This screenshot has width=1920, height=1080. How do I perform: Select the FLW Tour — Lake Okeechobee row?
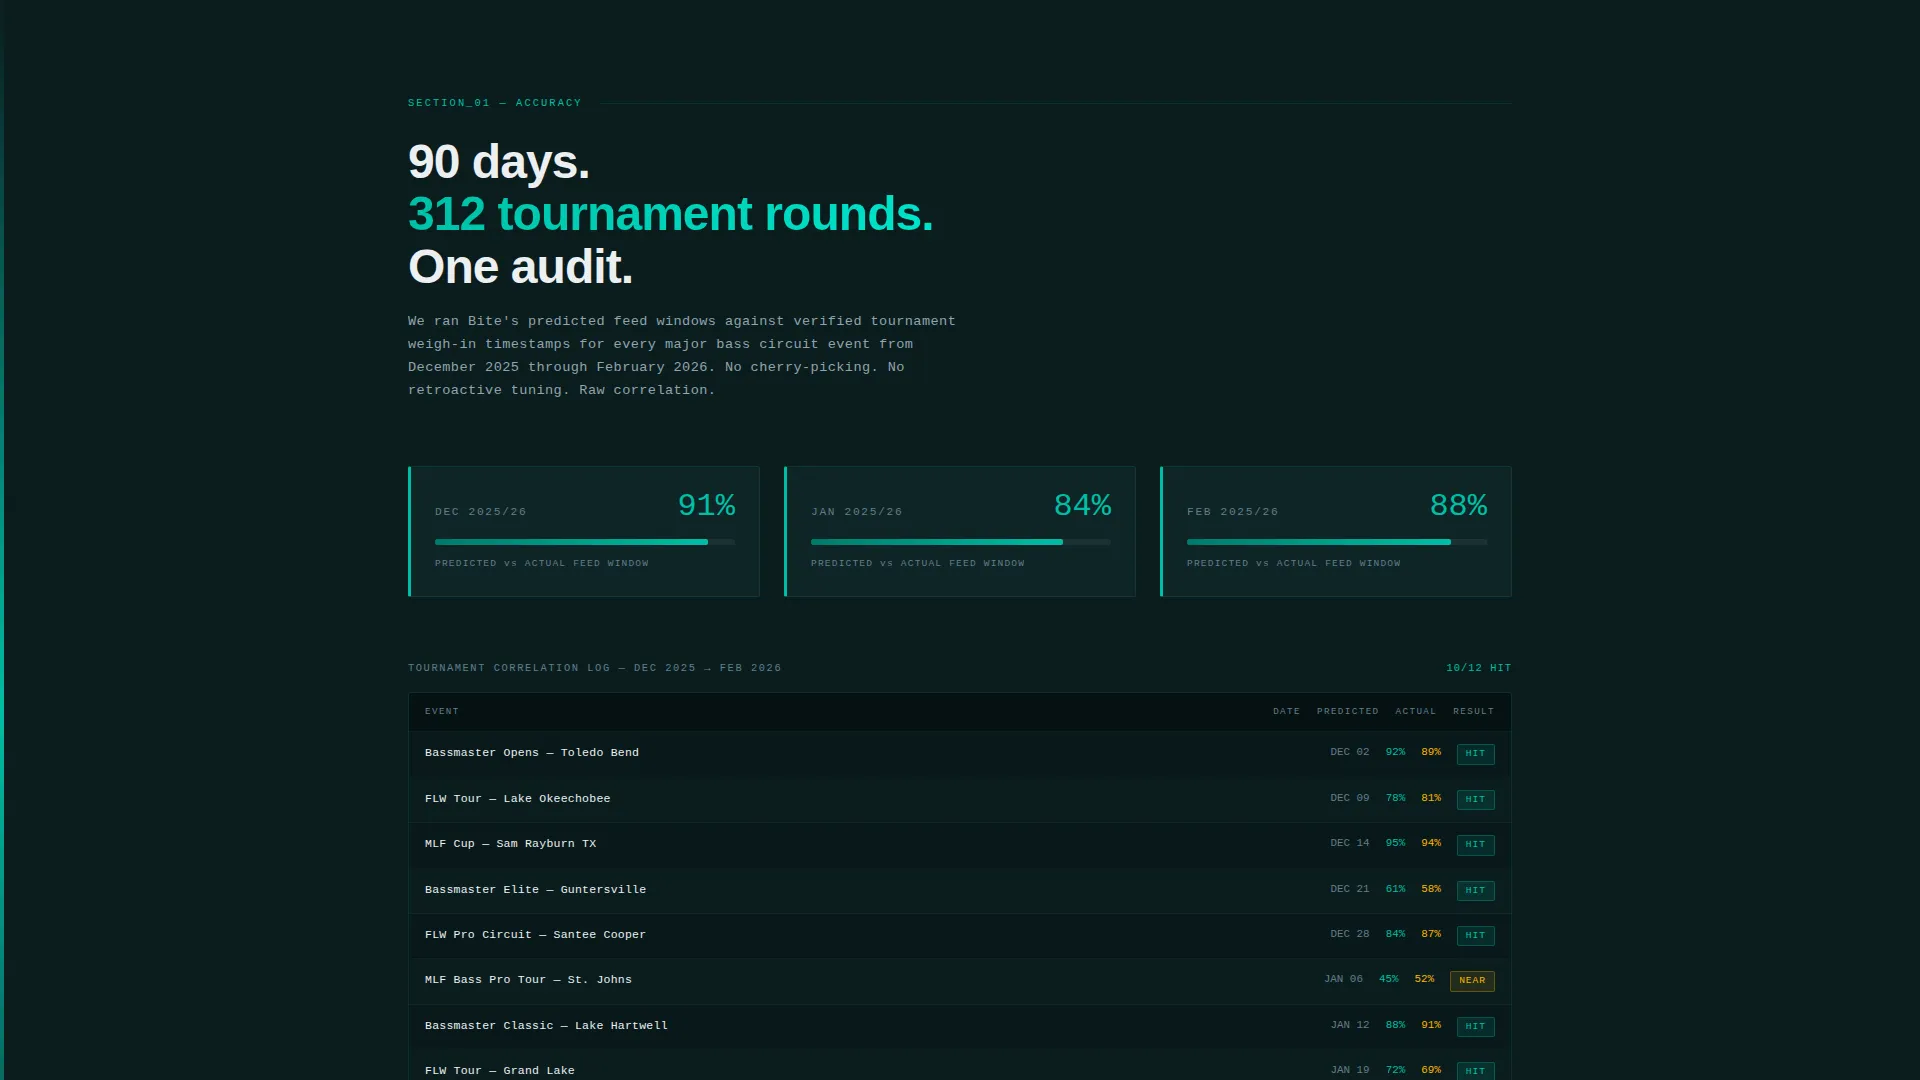[960, 799]
